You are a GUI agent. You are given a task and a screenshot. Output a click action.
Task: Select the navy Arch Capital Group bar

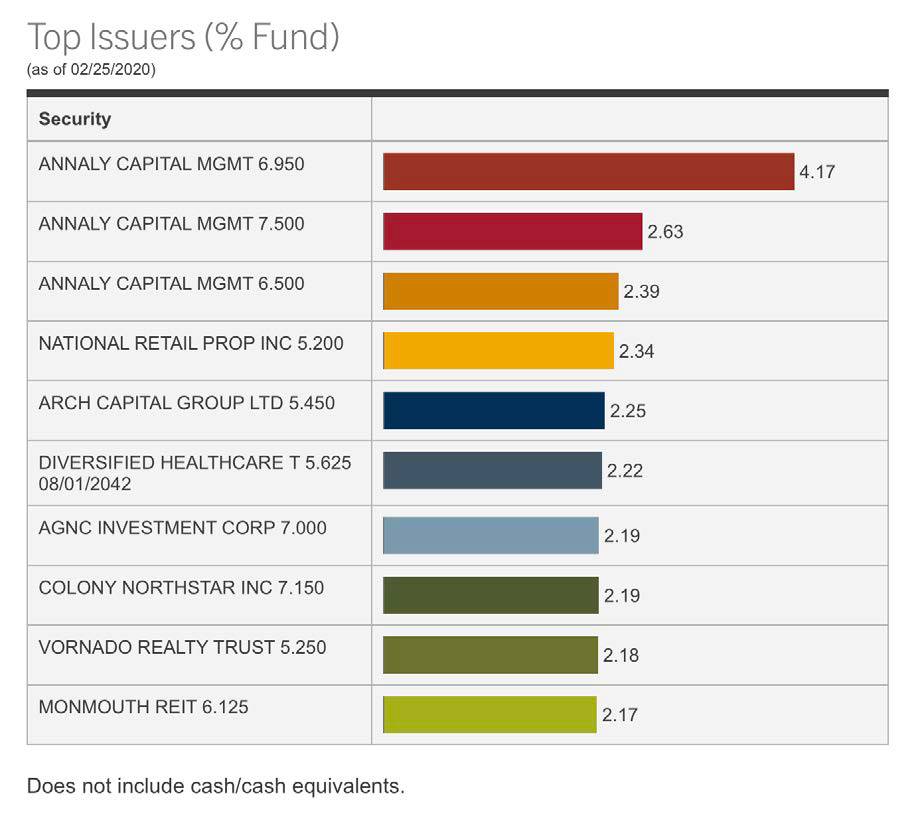click(494, 411)
